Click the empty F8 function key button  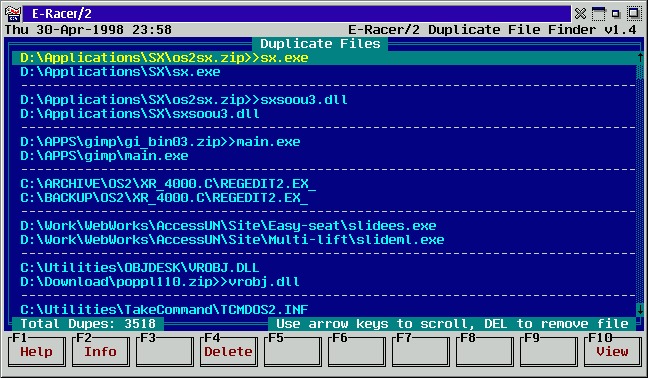pyautogui.click(x=485, y=351)
